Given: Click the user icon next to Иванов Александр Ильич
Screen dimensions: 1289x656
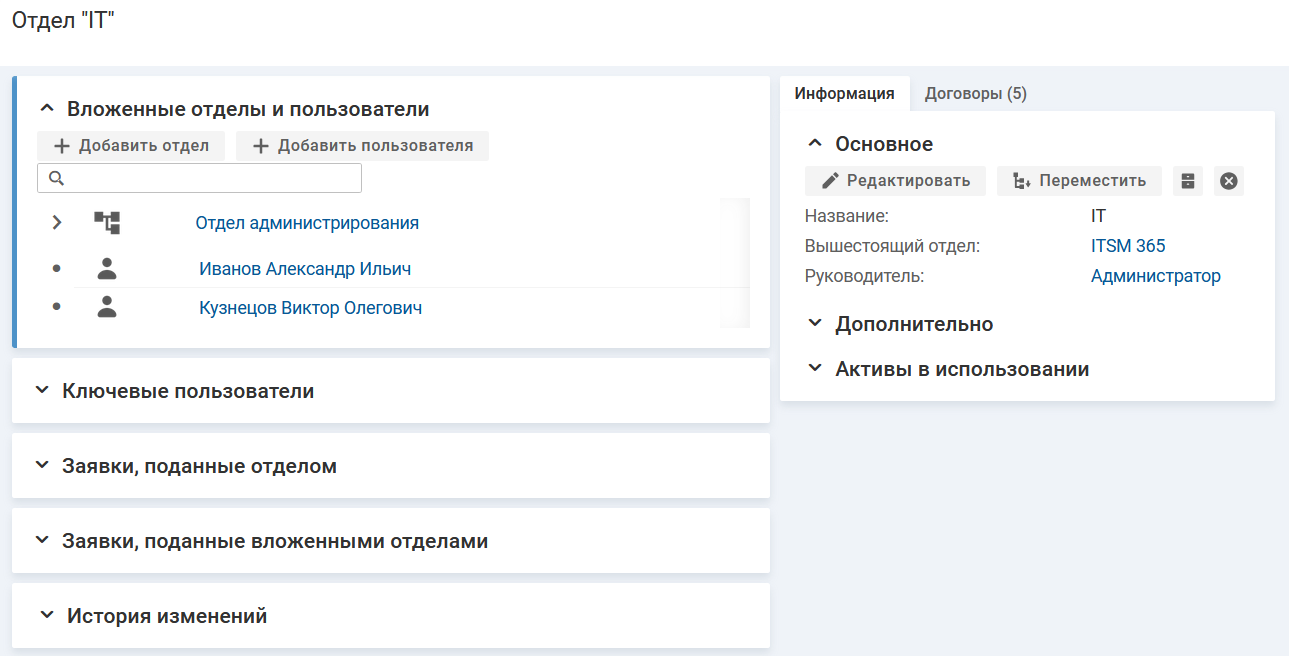Looking at the screenshot, I should click(107, 269).
